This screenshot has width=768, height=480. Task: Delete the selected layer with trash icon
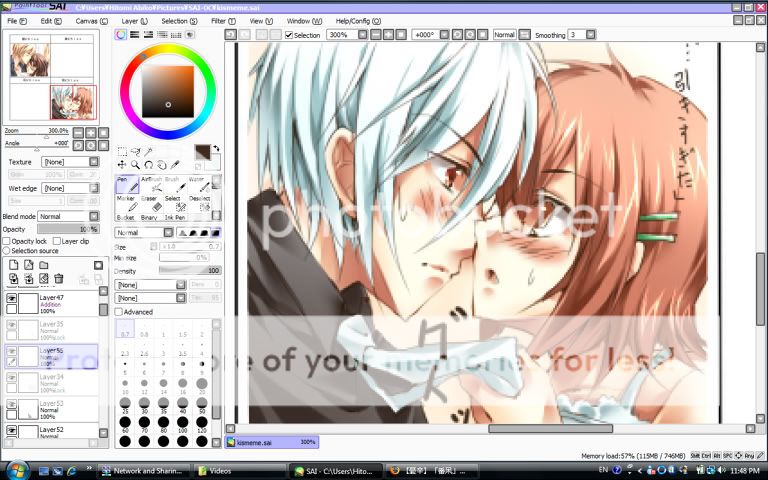pos(59,279)
